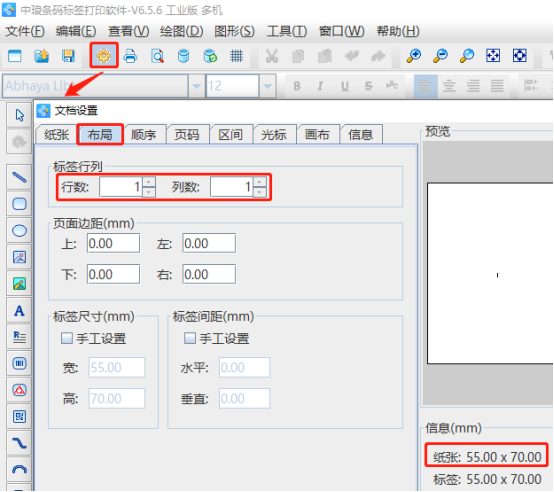Open document settings gear icon

(104, 55)
